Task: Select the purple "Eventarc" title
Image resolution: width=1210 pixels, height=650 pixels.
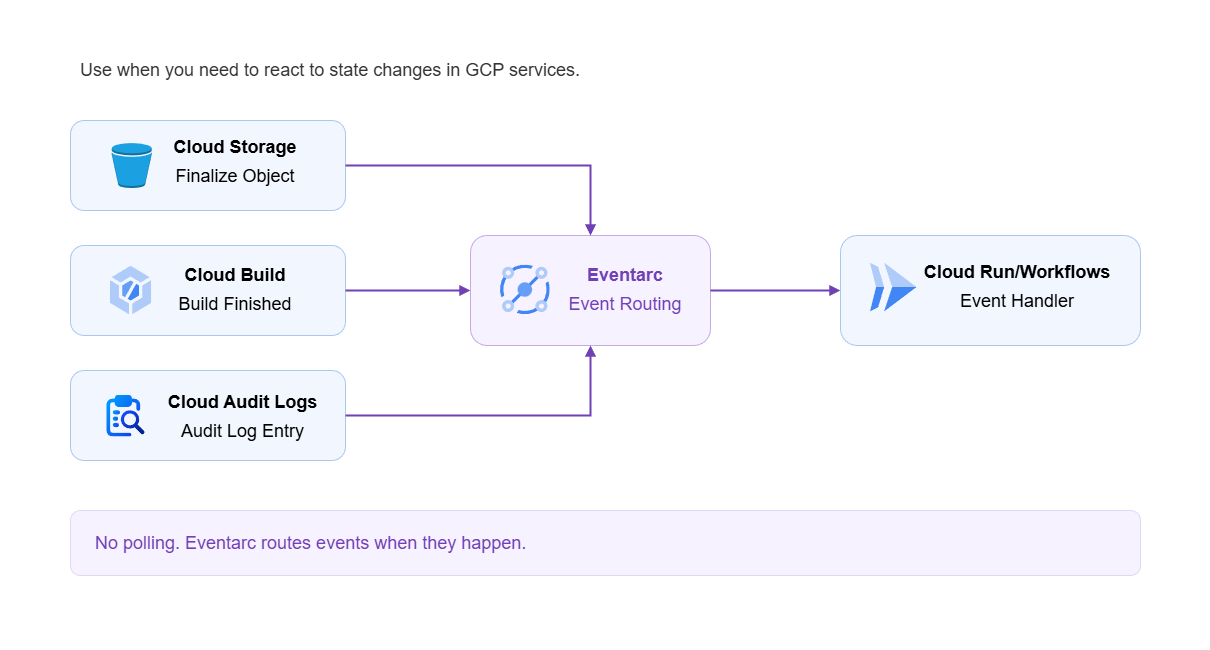Action: (x=625, y=275)
